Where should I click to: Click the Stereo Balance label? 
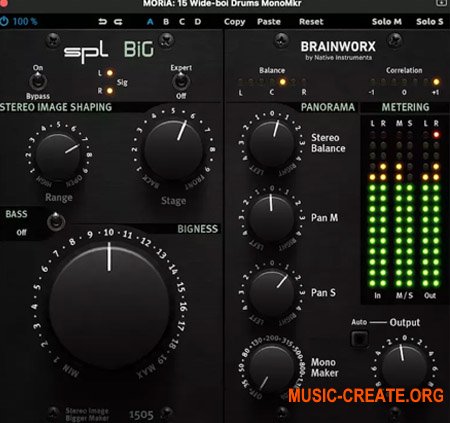[328, 143]
